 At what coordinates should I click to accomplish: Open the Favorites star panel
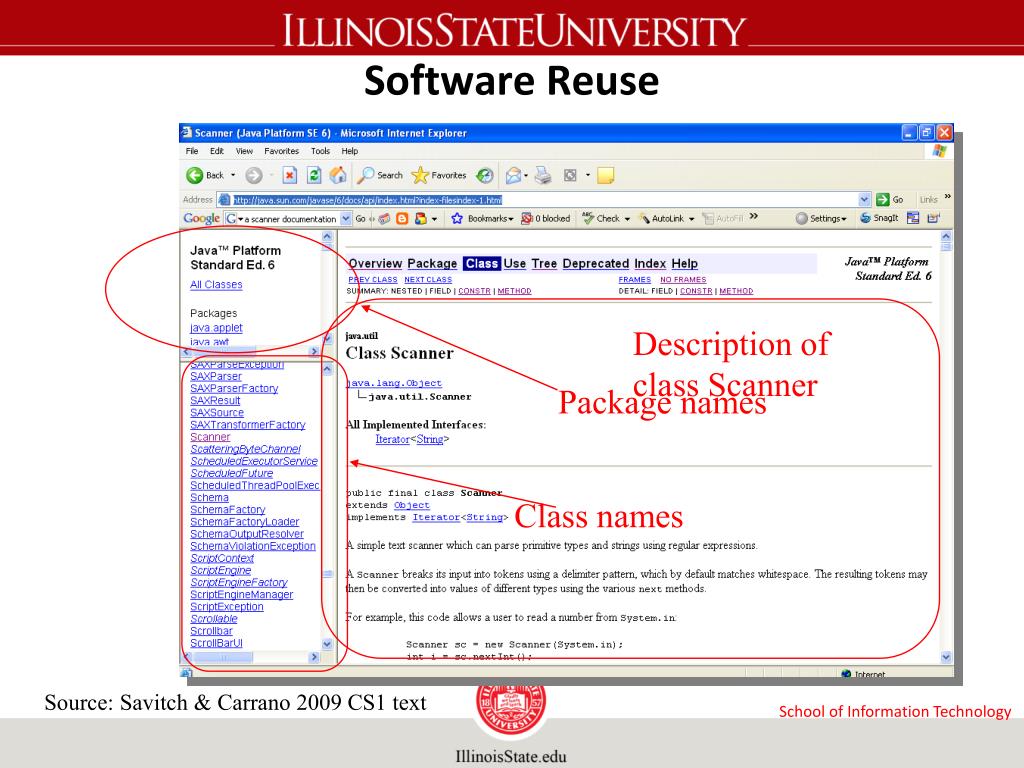click(439, 175)
